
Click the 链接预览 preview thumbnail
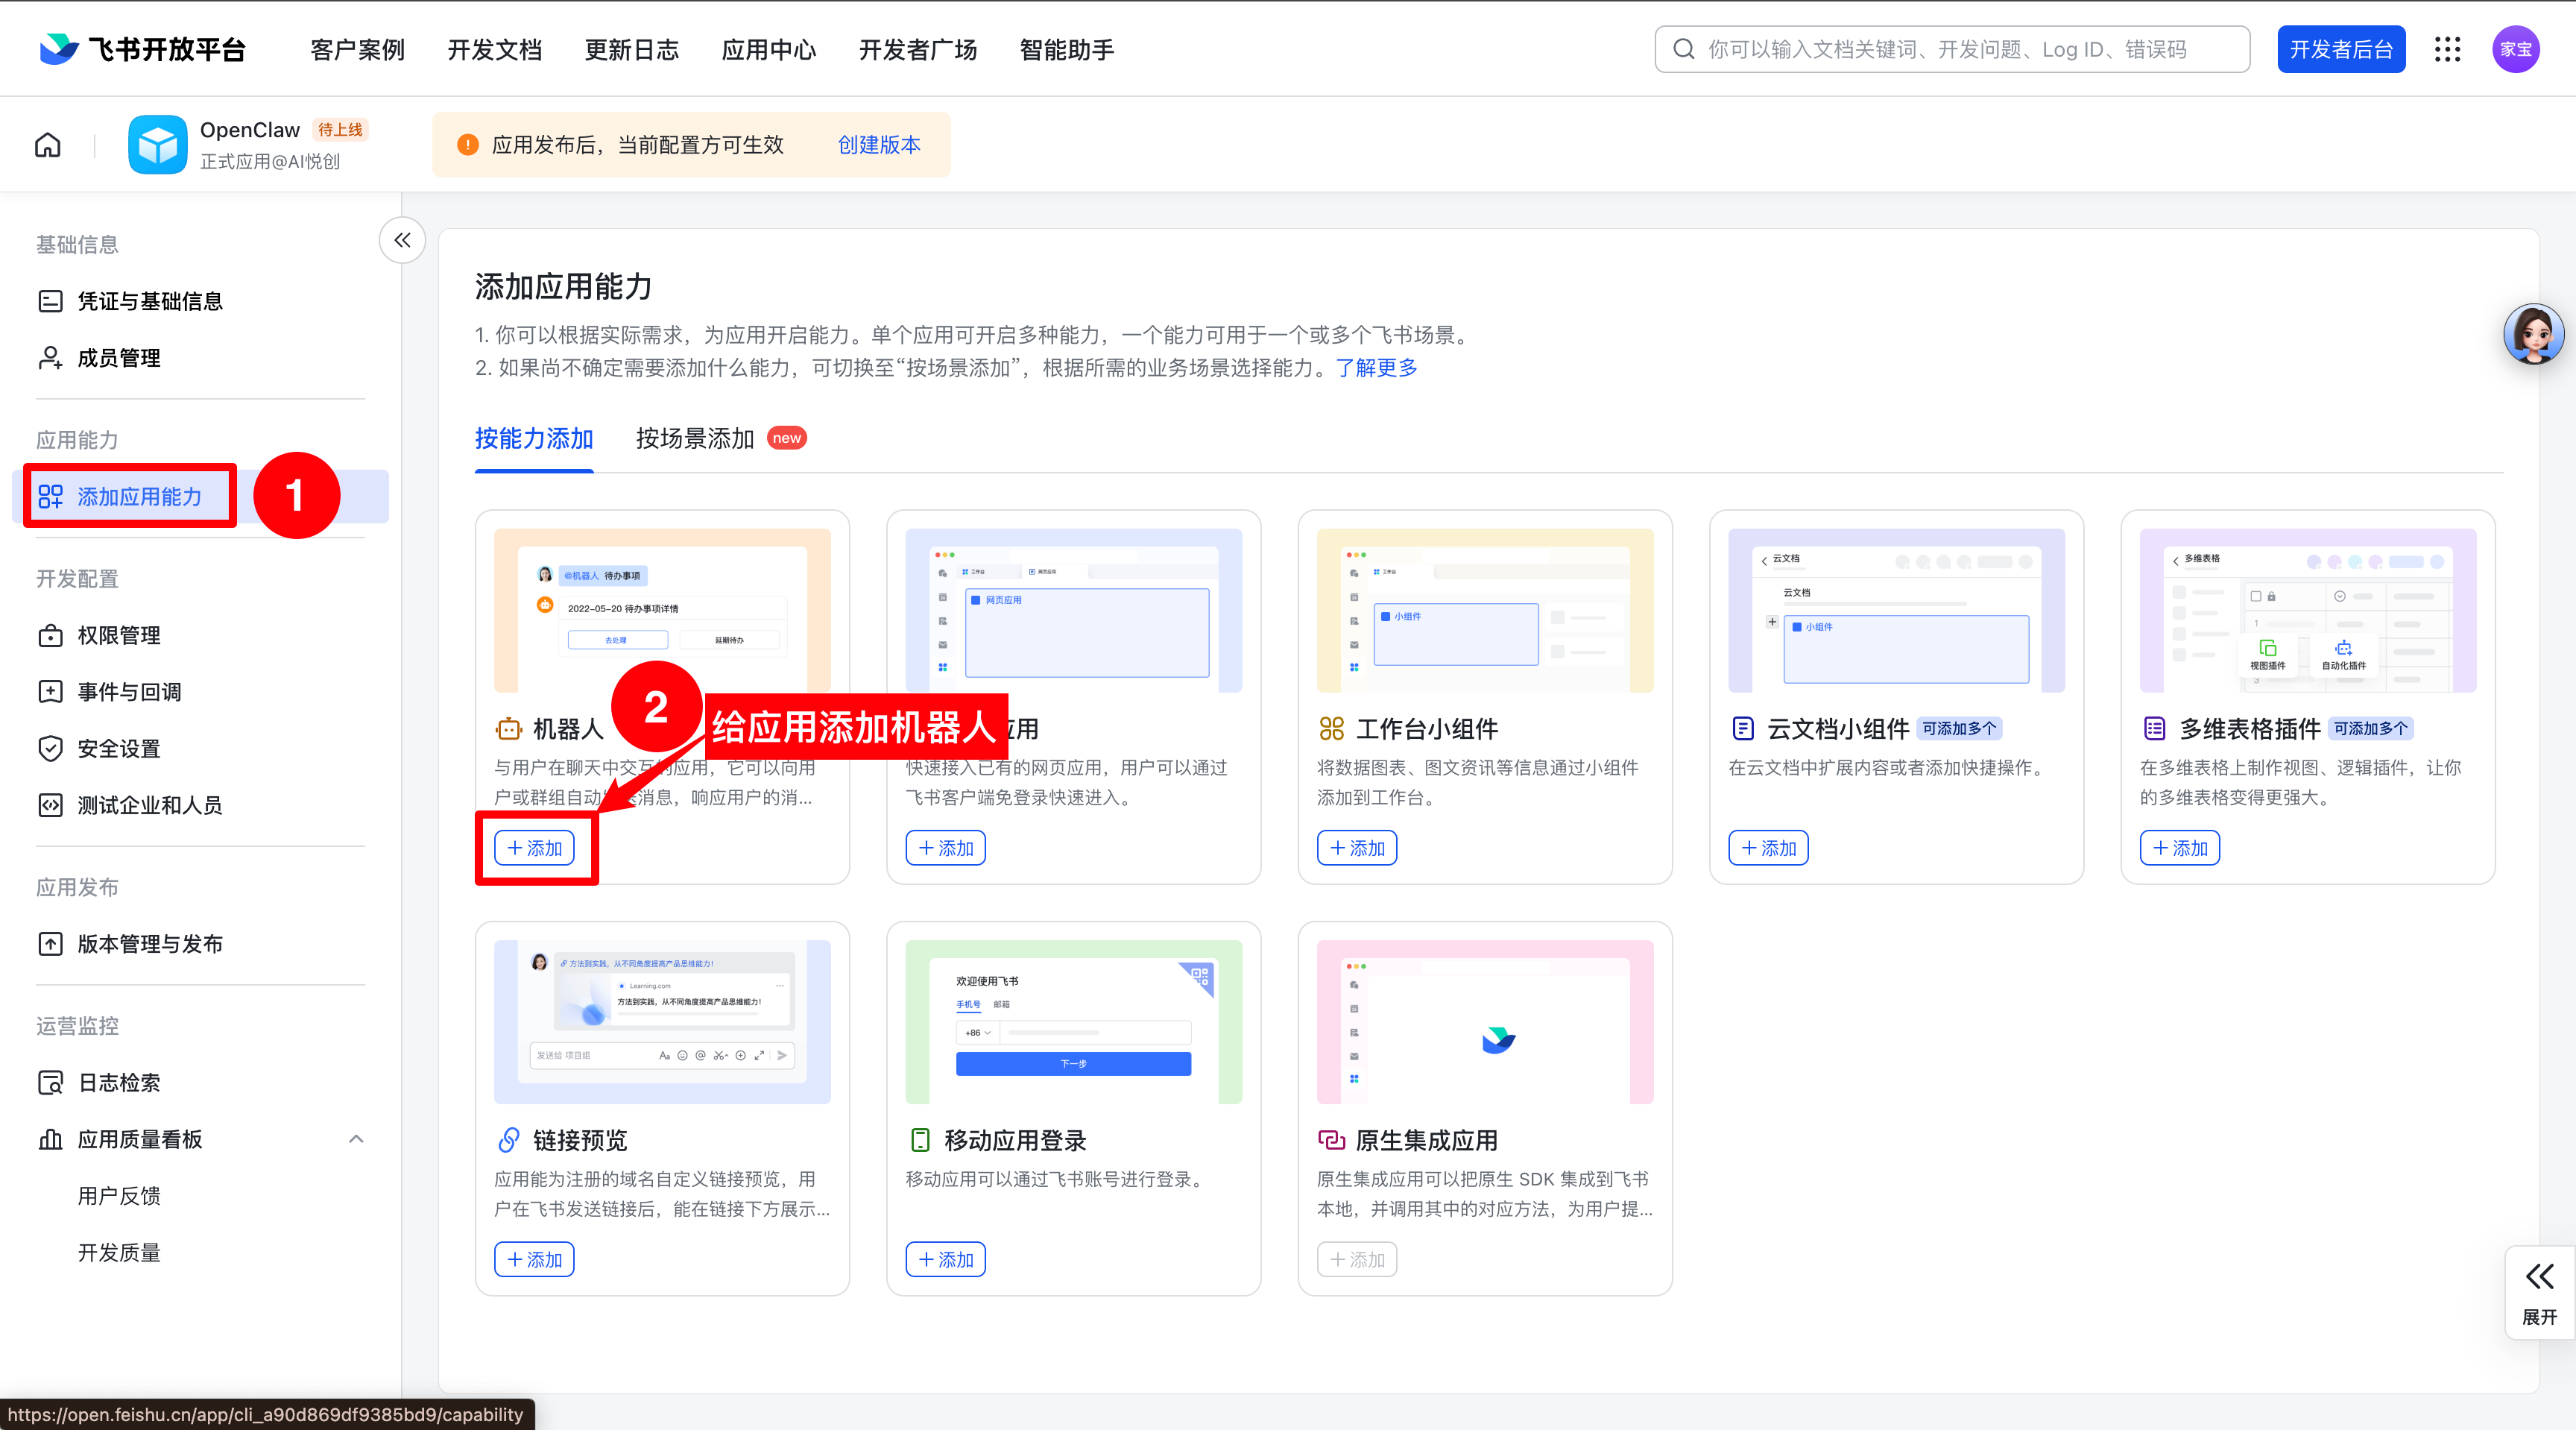[x=662, y=1022]
